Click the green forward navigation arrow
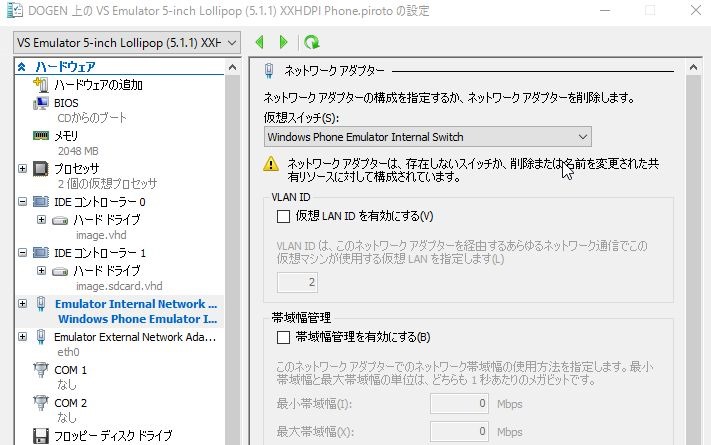The height and width of the screenshot is (445, 711). point(284,42)
